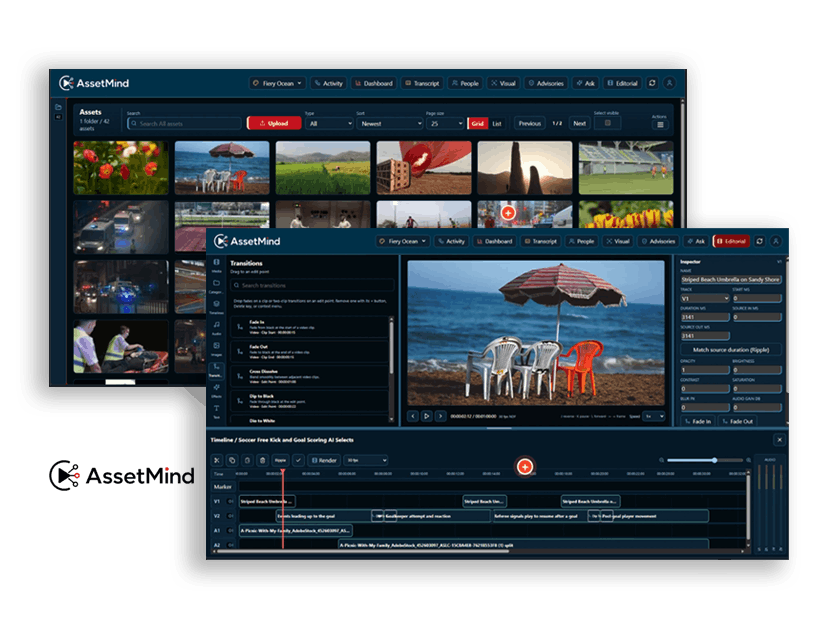Click the red Upload button

pyautogui.click(x=274, y=123)
